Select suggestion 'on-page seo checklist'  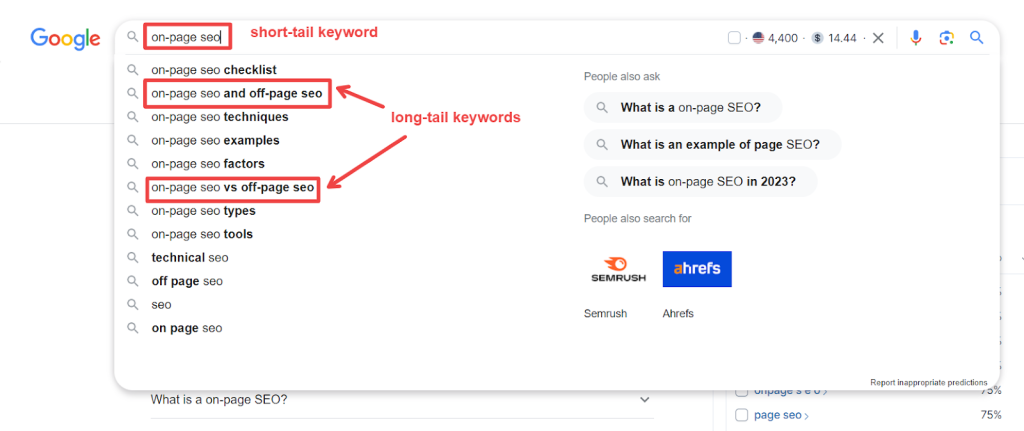click(x=214, y=70)
